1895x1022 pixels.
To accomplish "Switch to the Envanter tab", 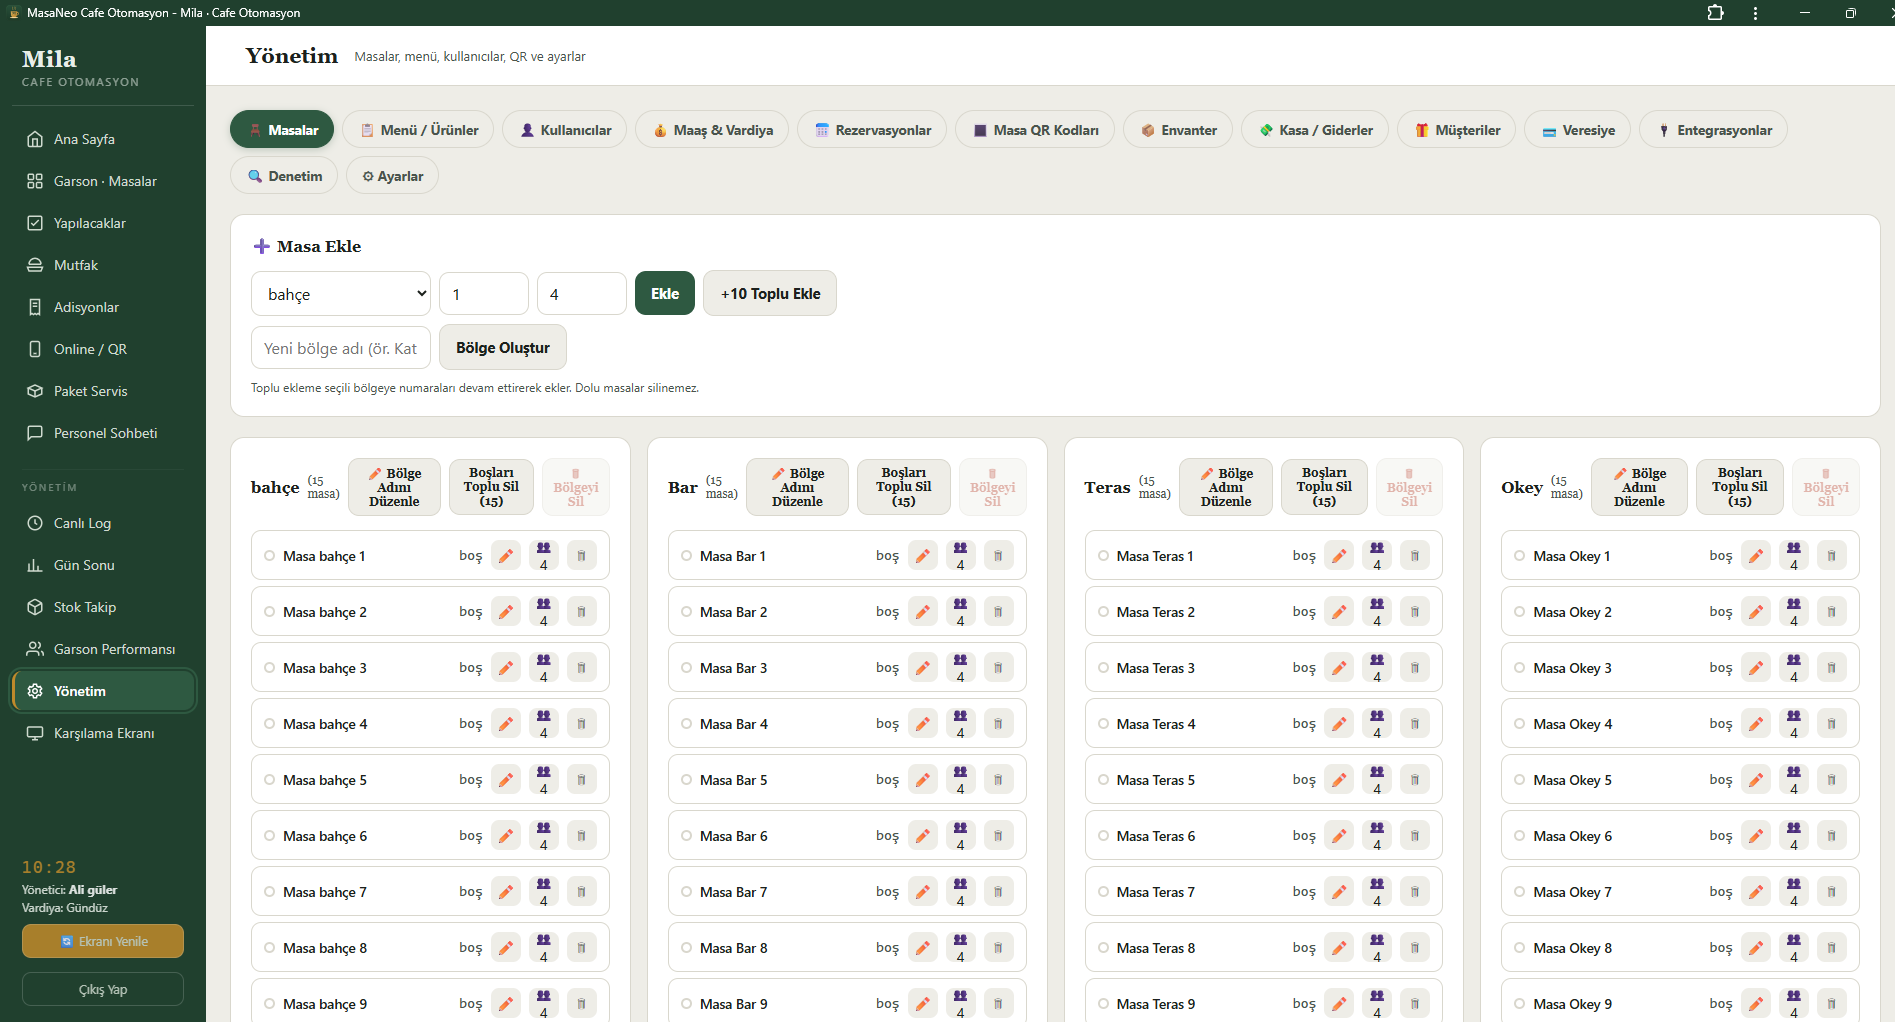I will click(x=1178, y=130).
